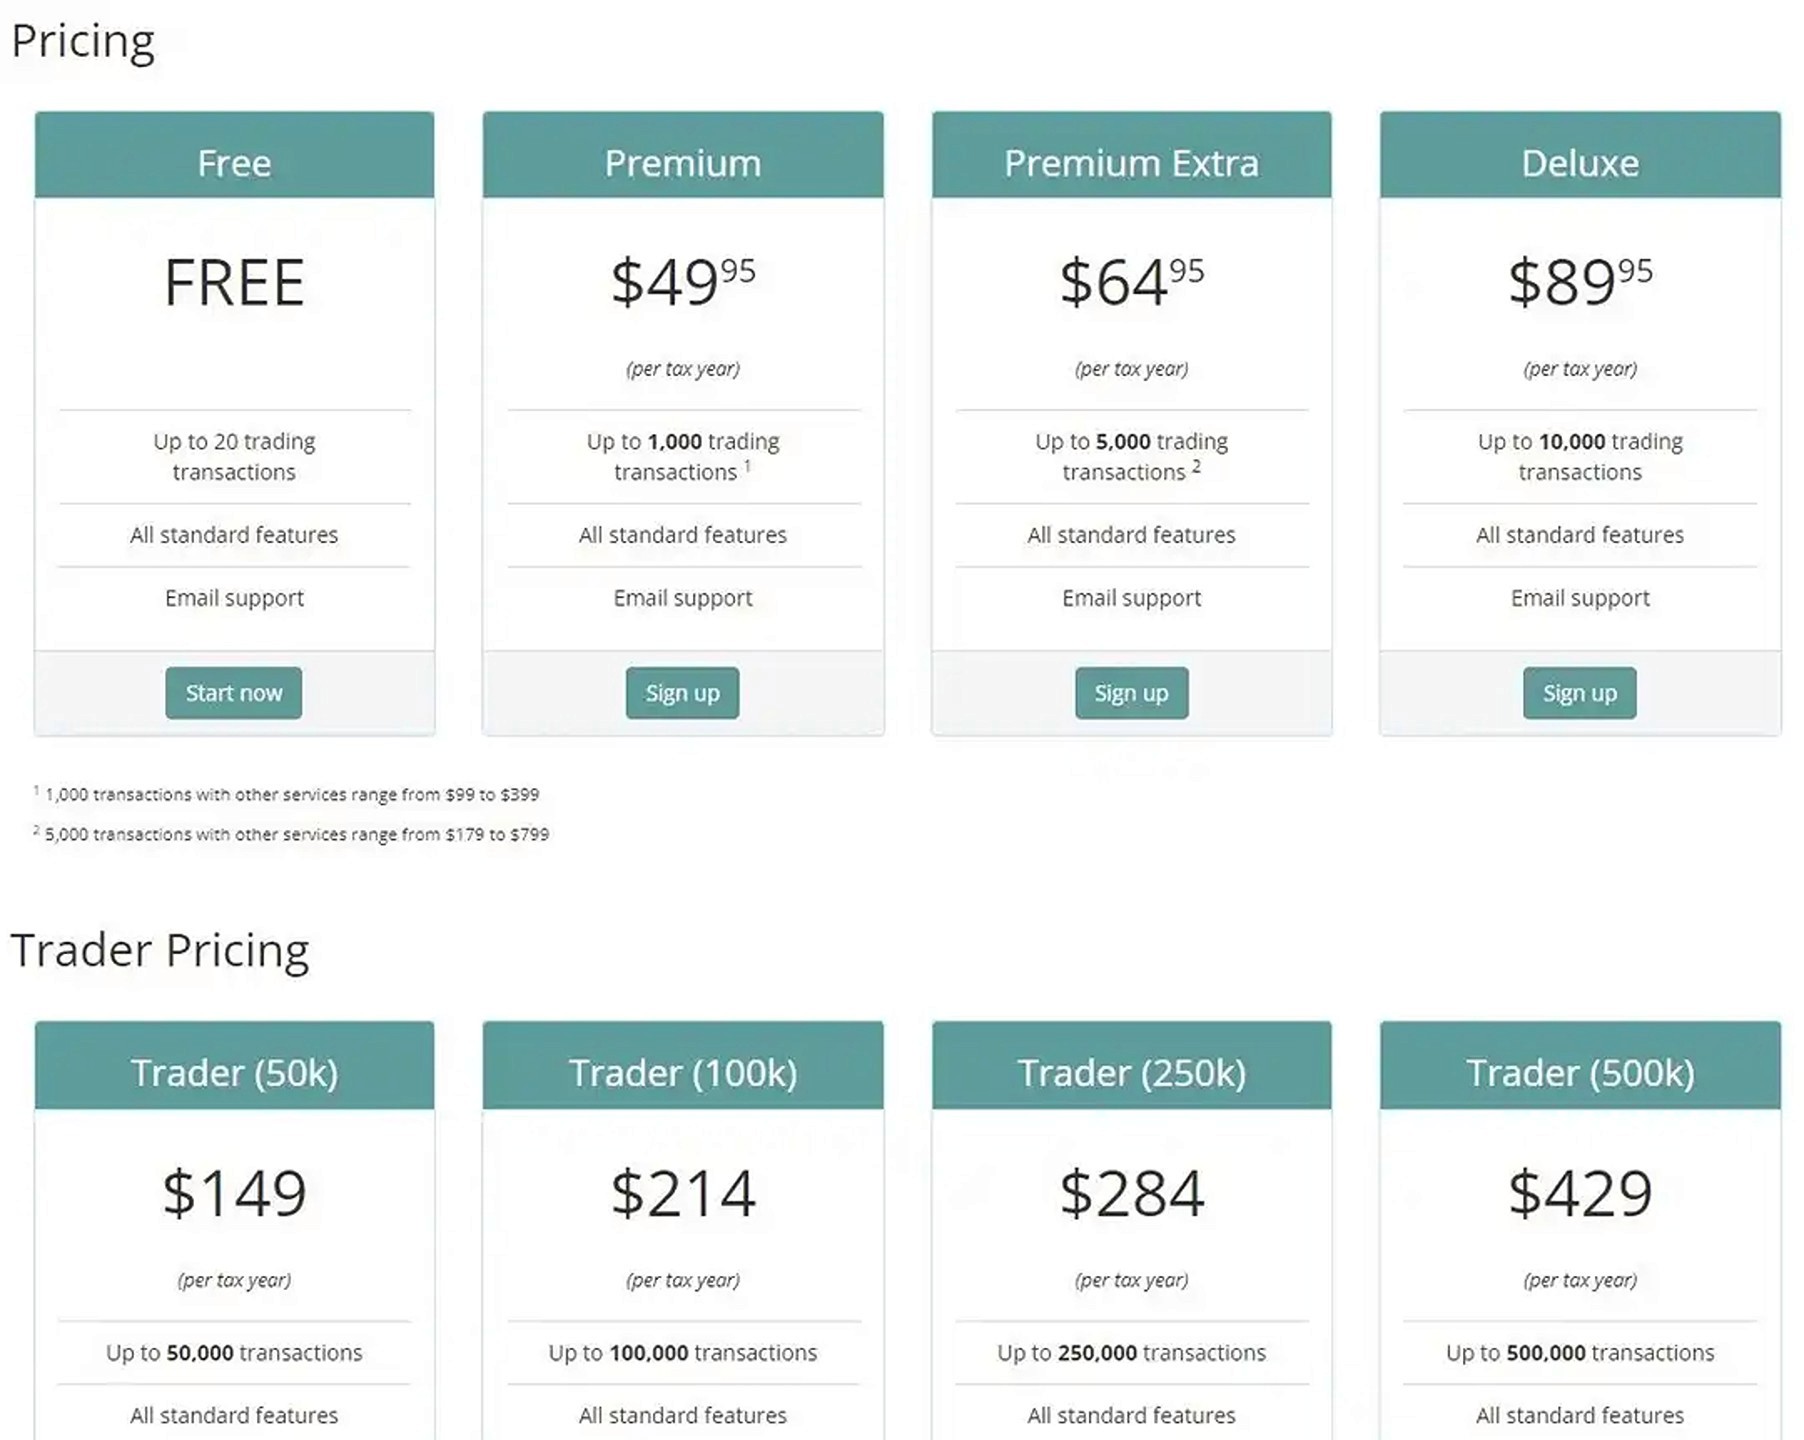Open footnote 2 about 5,000 transactions pricing
The image size is (1804, 1440).
[x=295, y=833]
